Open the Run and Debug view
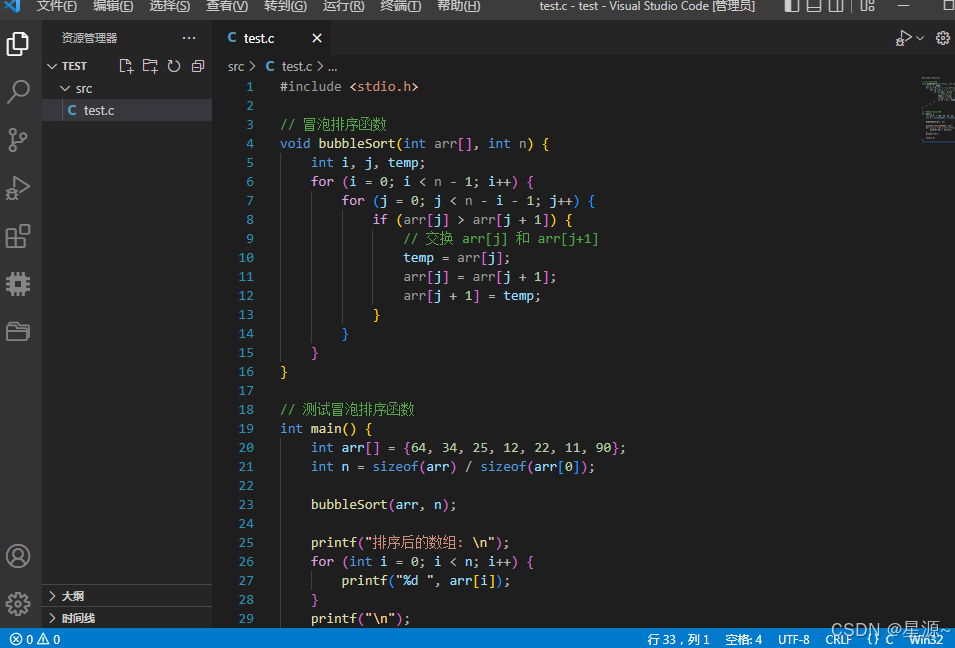This screenshot has height=648, width=955. (18, 188)
